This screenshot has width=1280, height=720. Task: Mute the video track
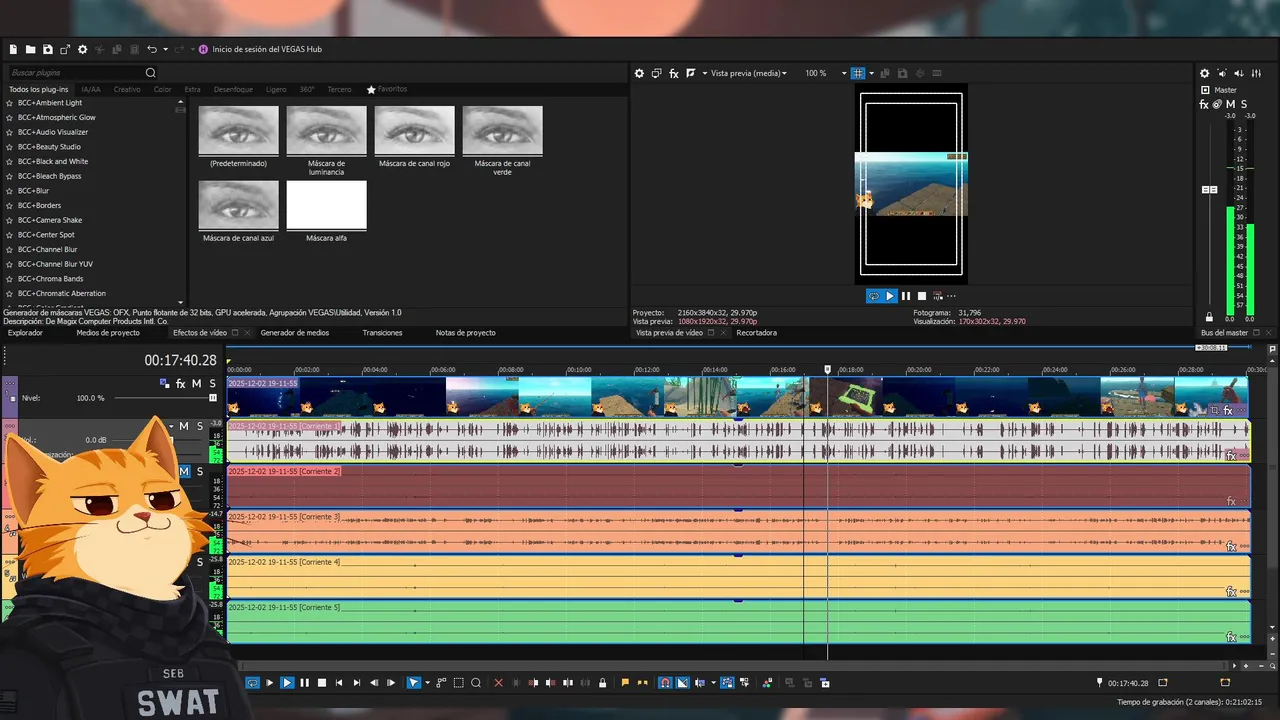pyautogui.click(x=196, y=383)
